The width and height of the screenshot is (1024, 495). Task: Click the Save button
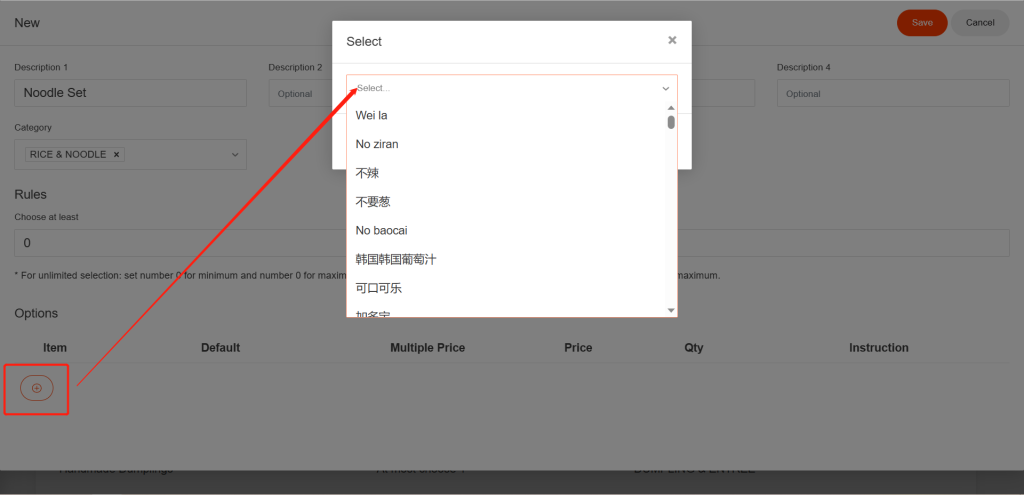[922, 23]
